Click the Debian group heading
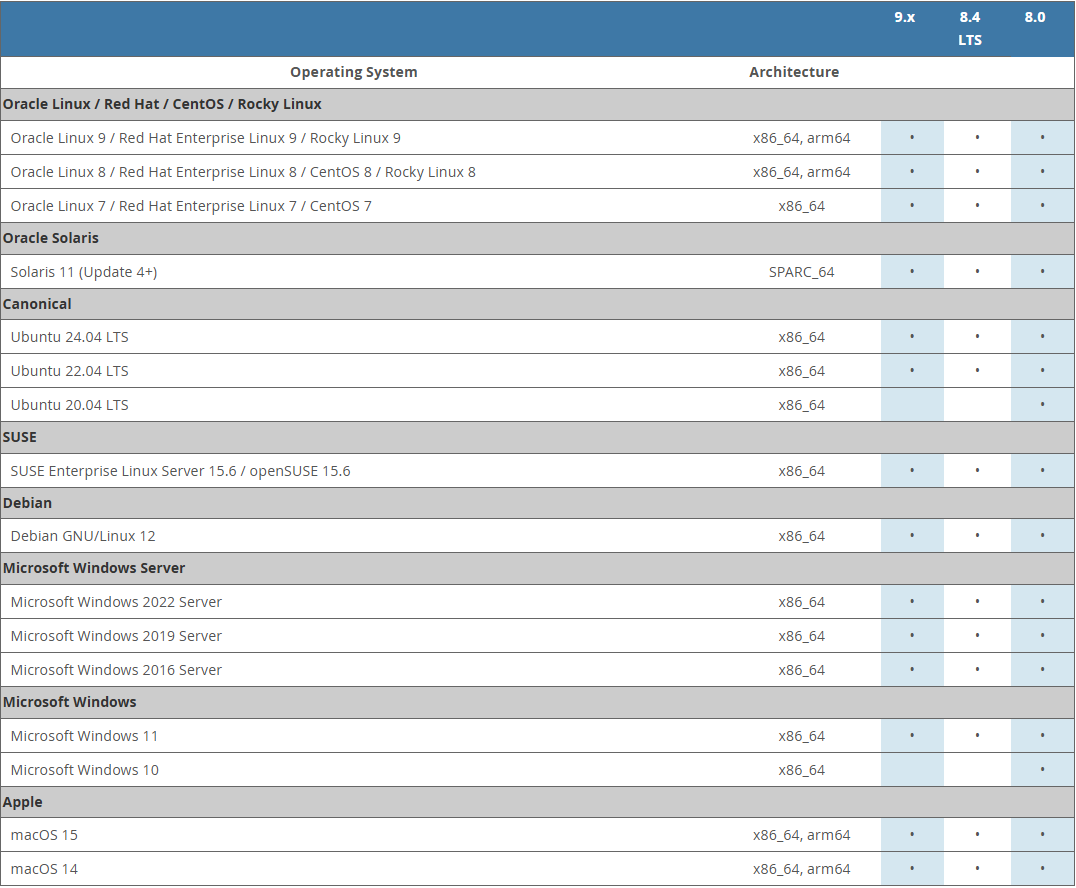 [537, 503]
